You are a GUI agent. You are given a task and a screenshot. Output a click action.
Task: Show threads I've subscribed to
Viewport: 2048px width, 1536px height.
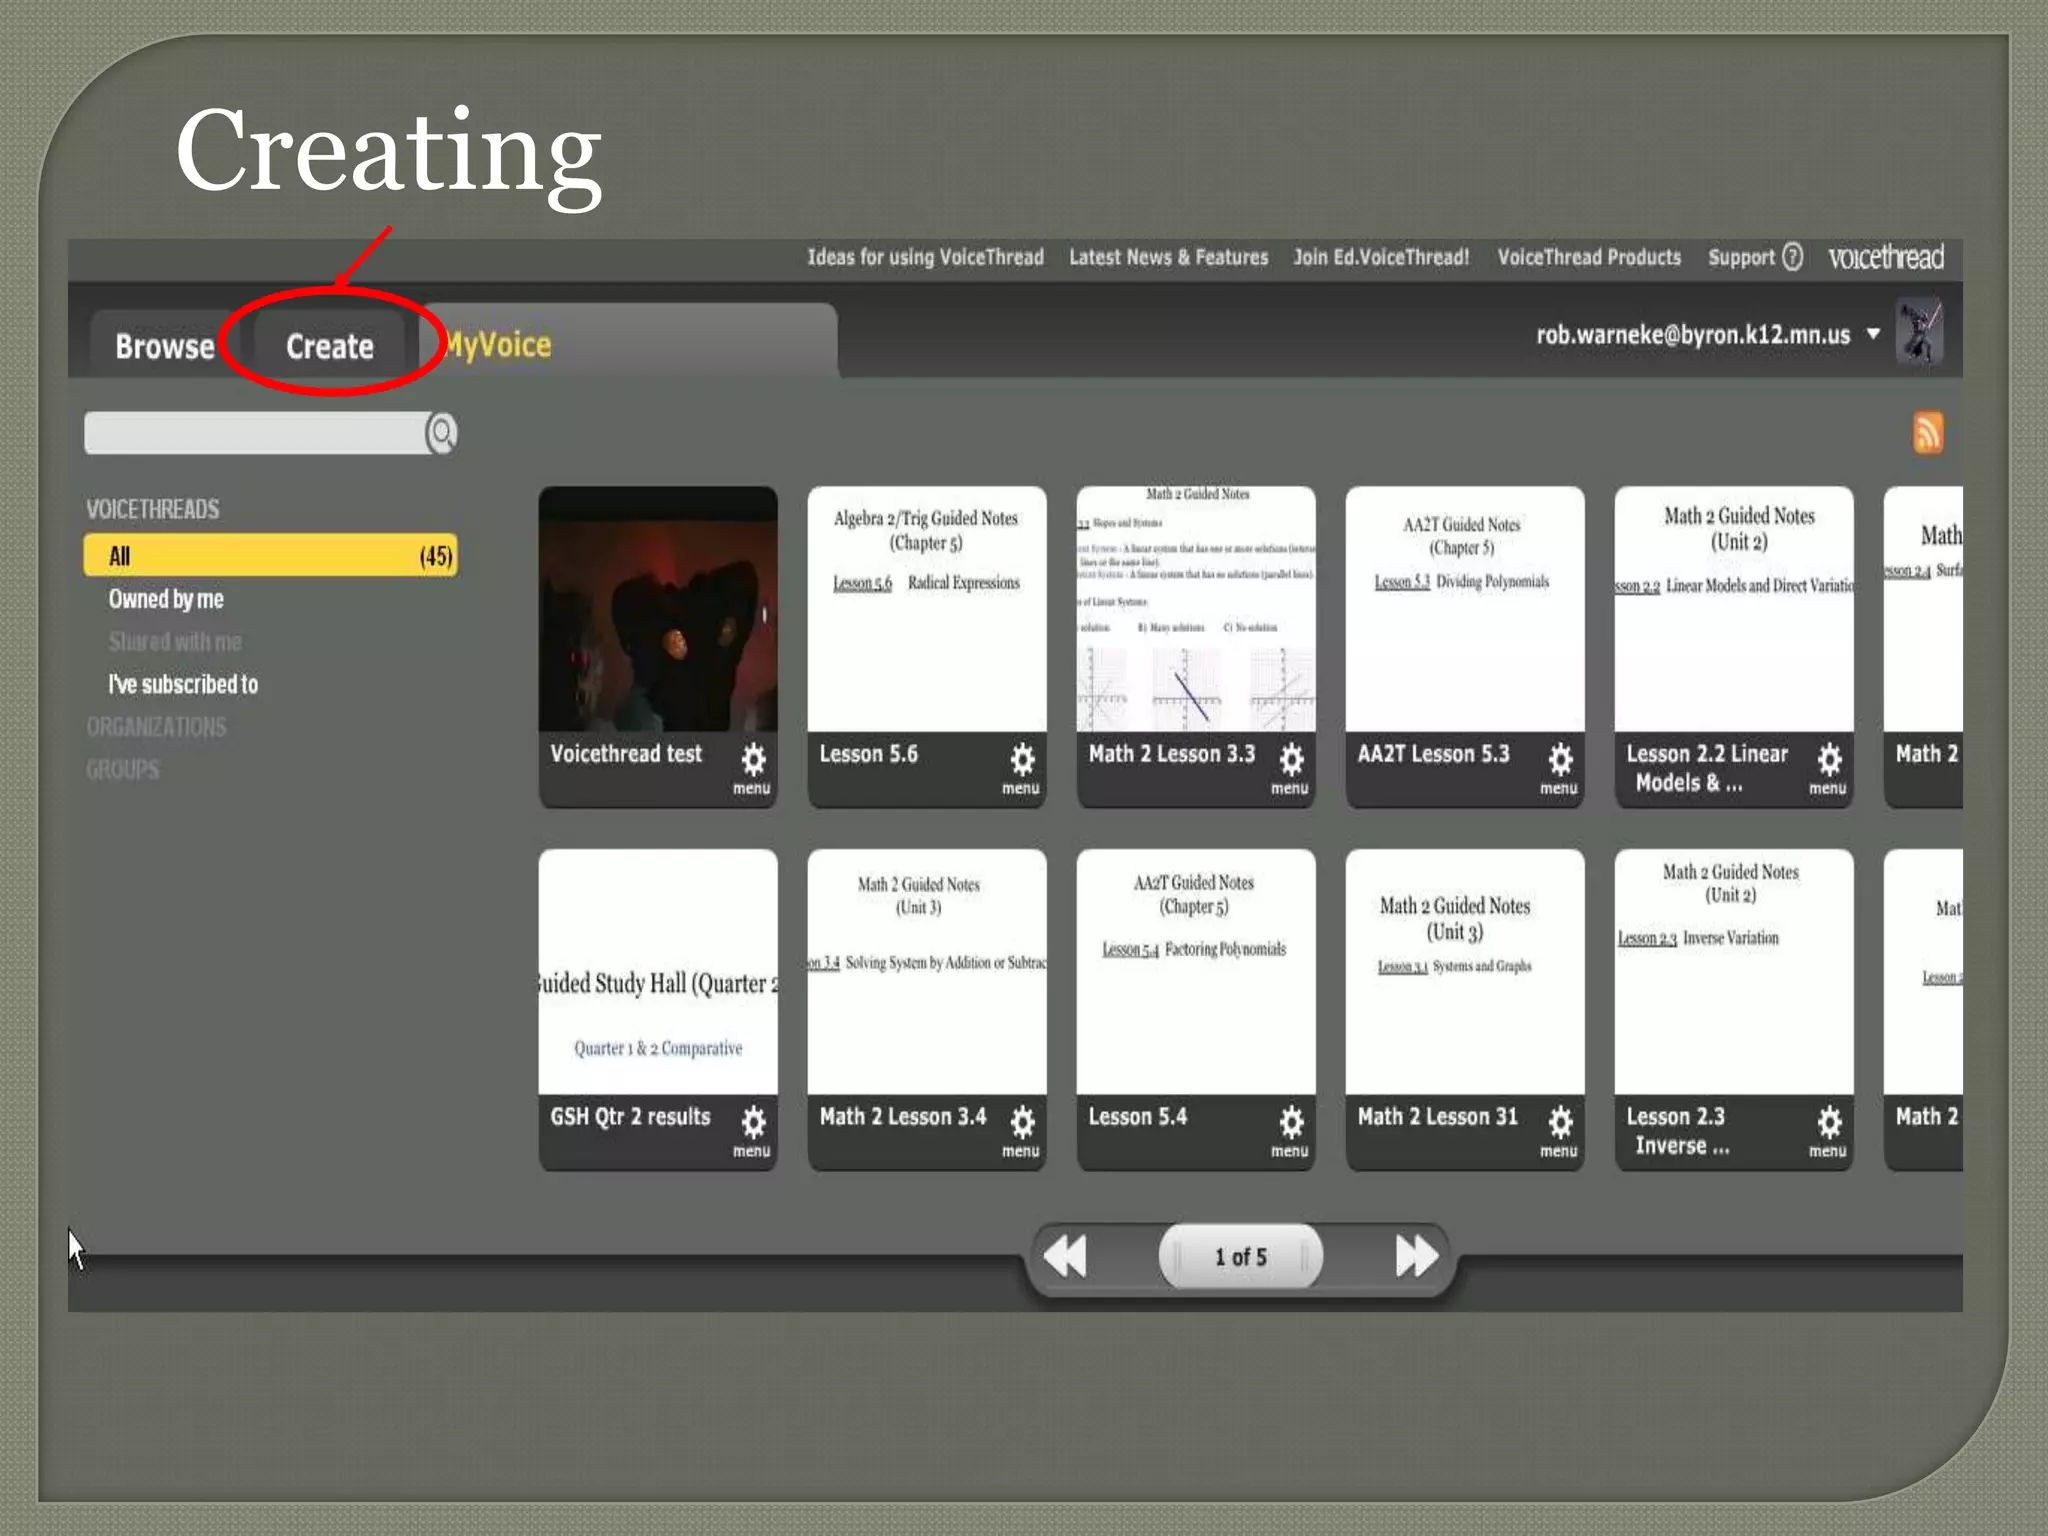coord(183,684)
